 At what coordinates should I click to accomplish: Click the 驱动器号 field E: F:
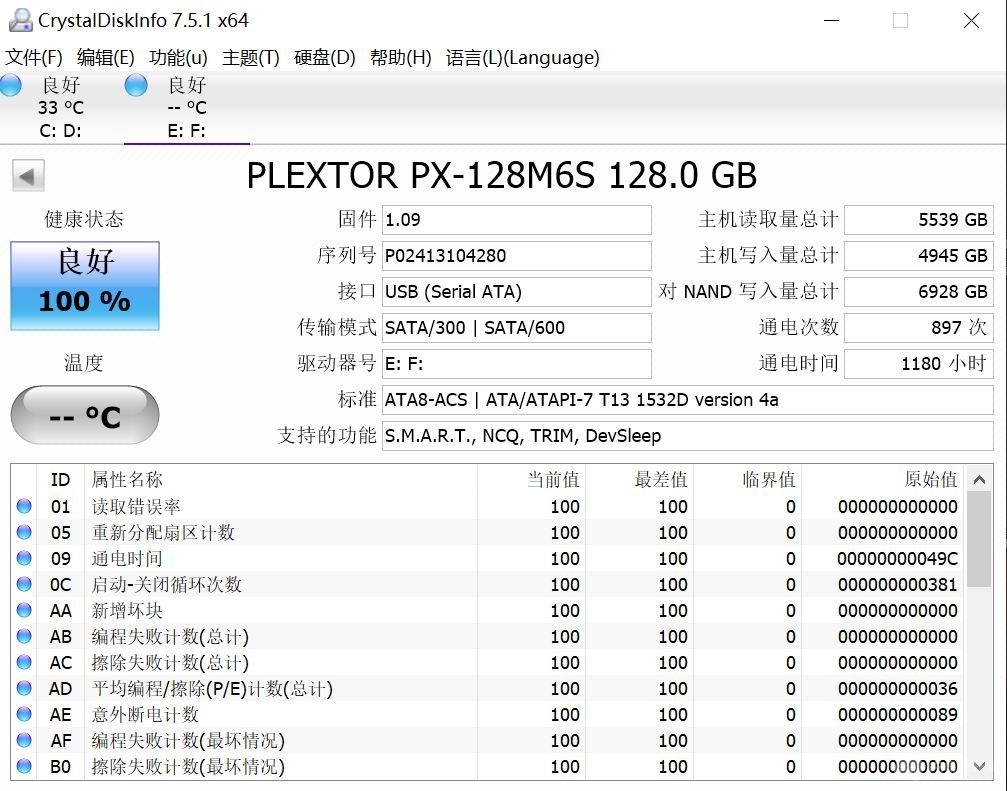[516, 363]
